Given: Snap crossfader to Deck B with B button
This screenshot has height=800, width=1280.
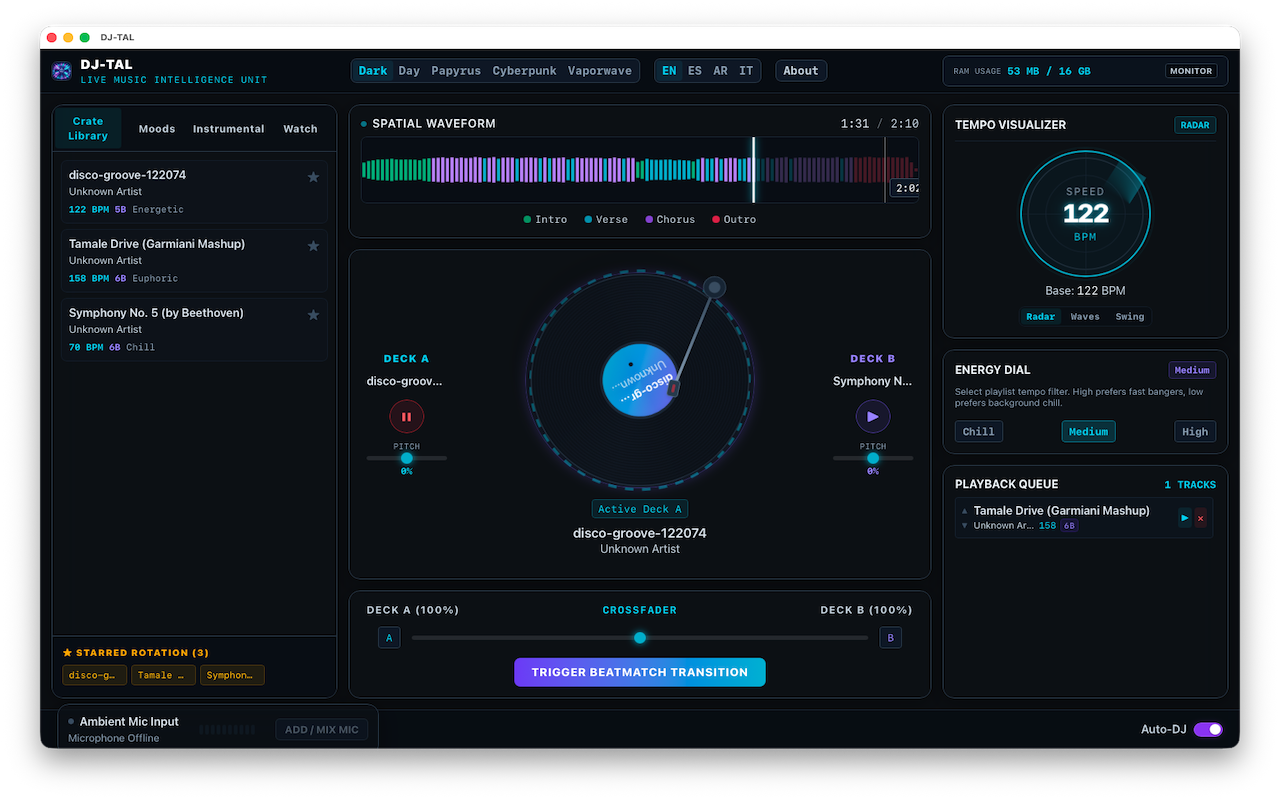Looking at the screenshot, I should click(x=890, y=637).
